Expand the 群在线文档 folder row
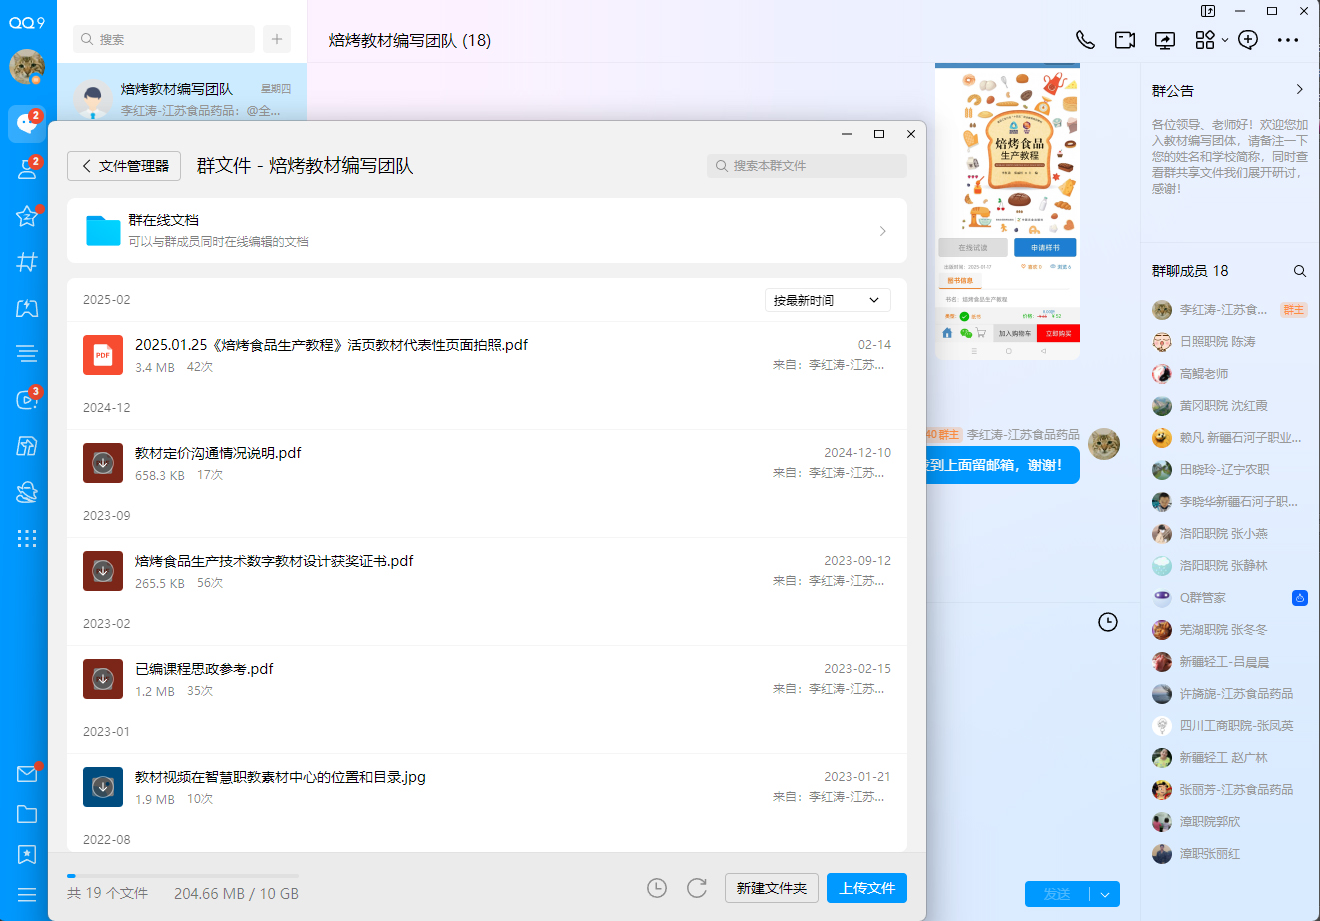The height and width of the screenshot is (921, 1320). tap(487, 231)
